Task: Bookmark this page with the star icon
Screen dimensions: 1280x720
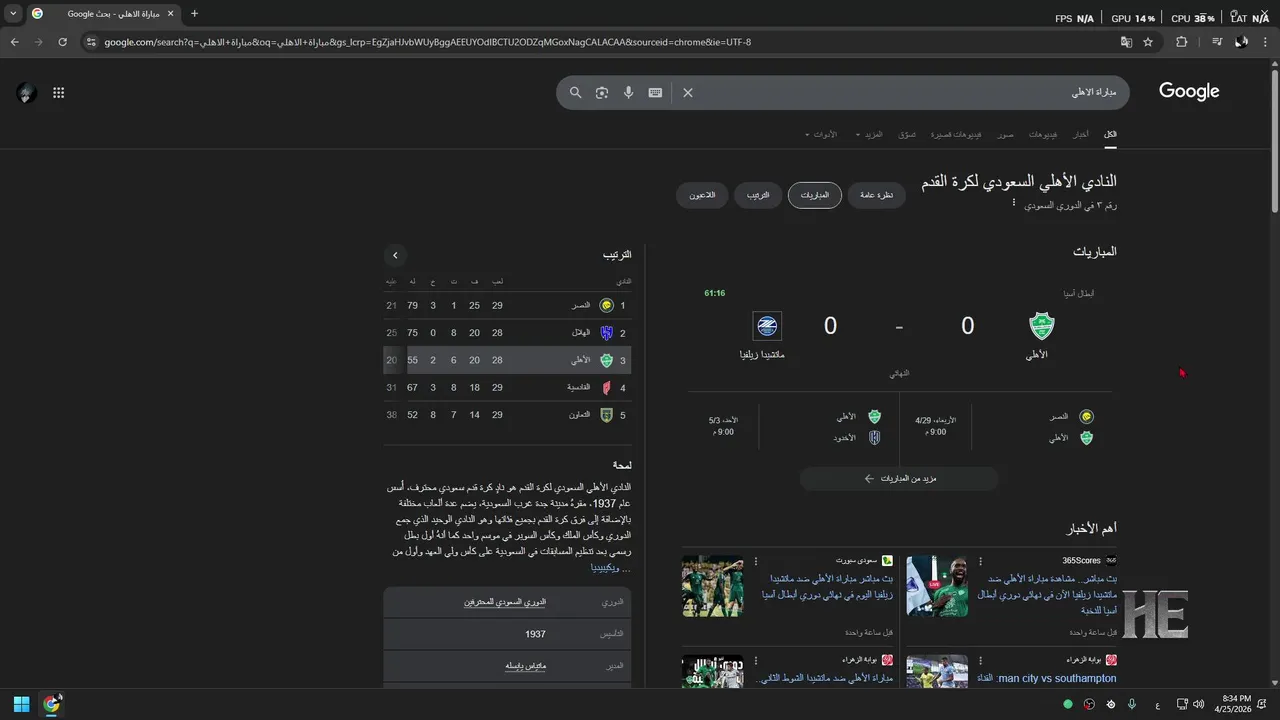Action: click(1148, 42)
